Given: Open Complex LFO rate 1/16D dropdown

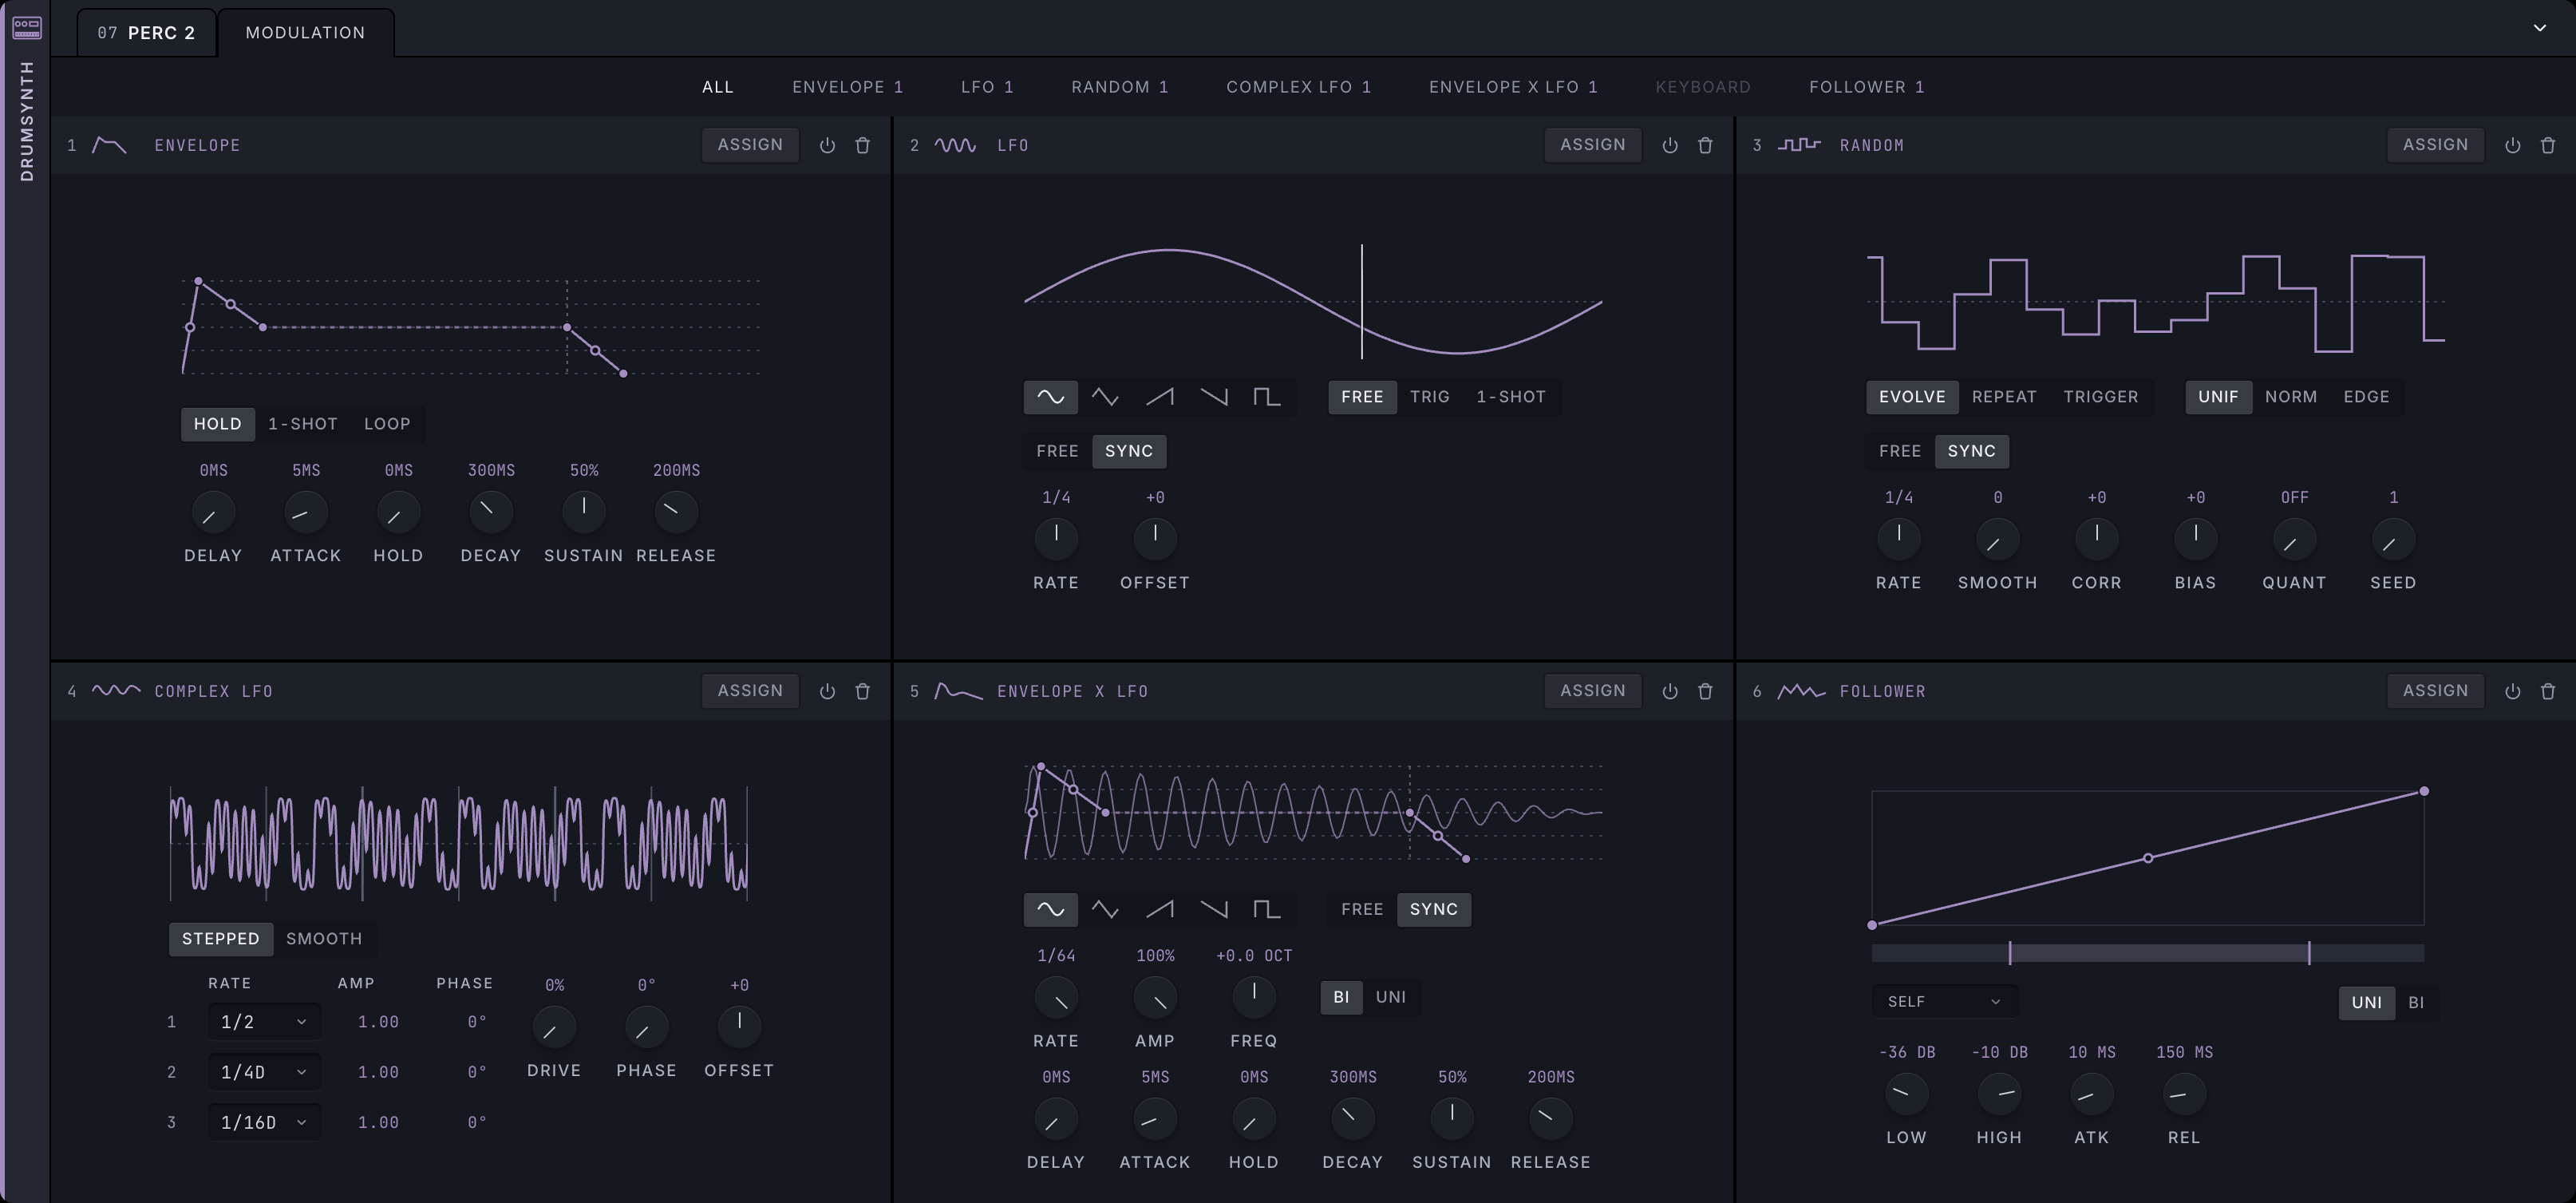Looking at the screenshot, I should coord(264,1122).
